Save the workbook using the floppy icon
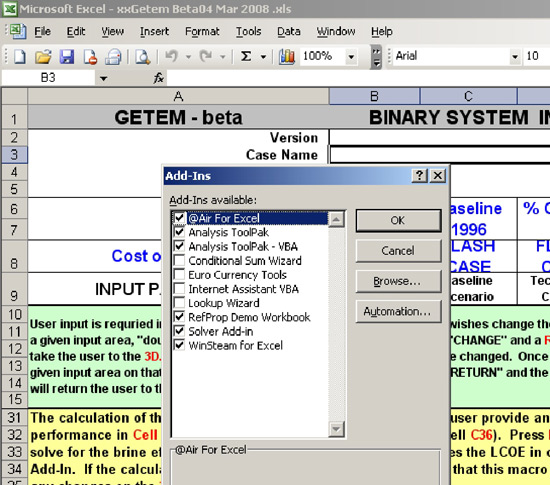The height and width of the screenshot is (485, 550). [67, 56]
